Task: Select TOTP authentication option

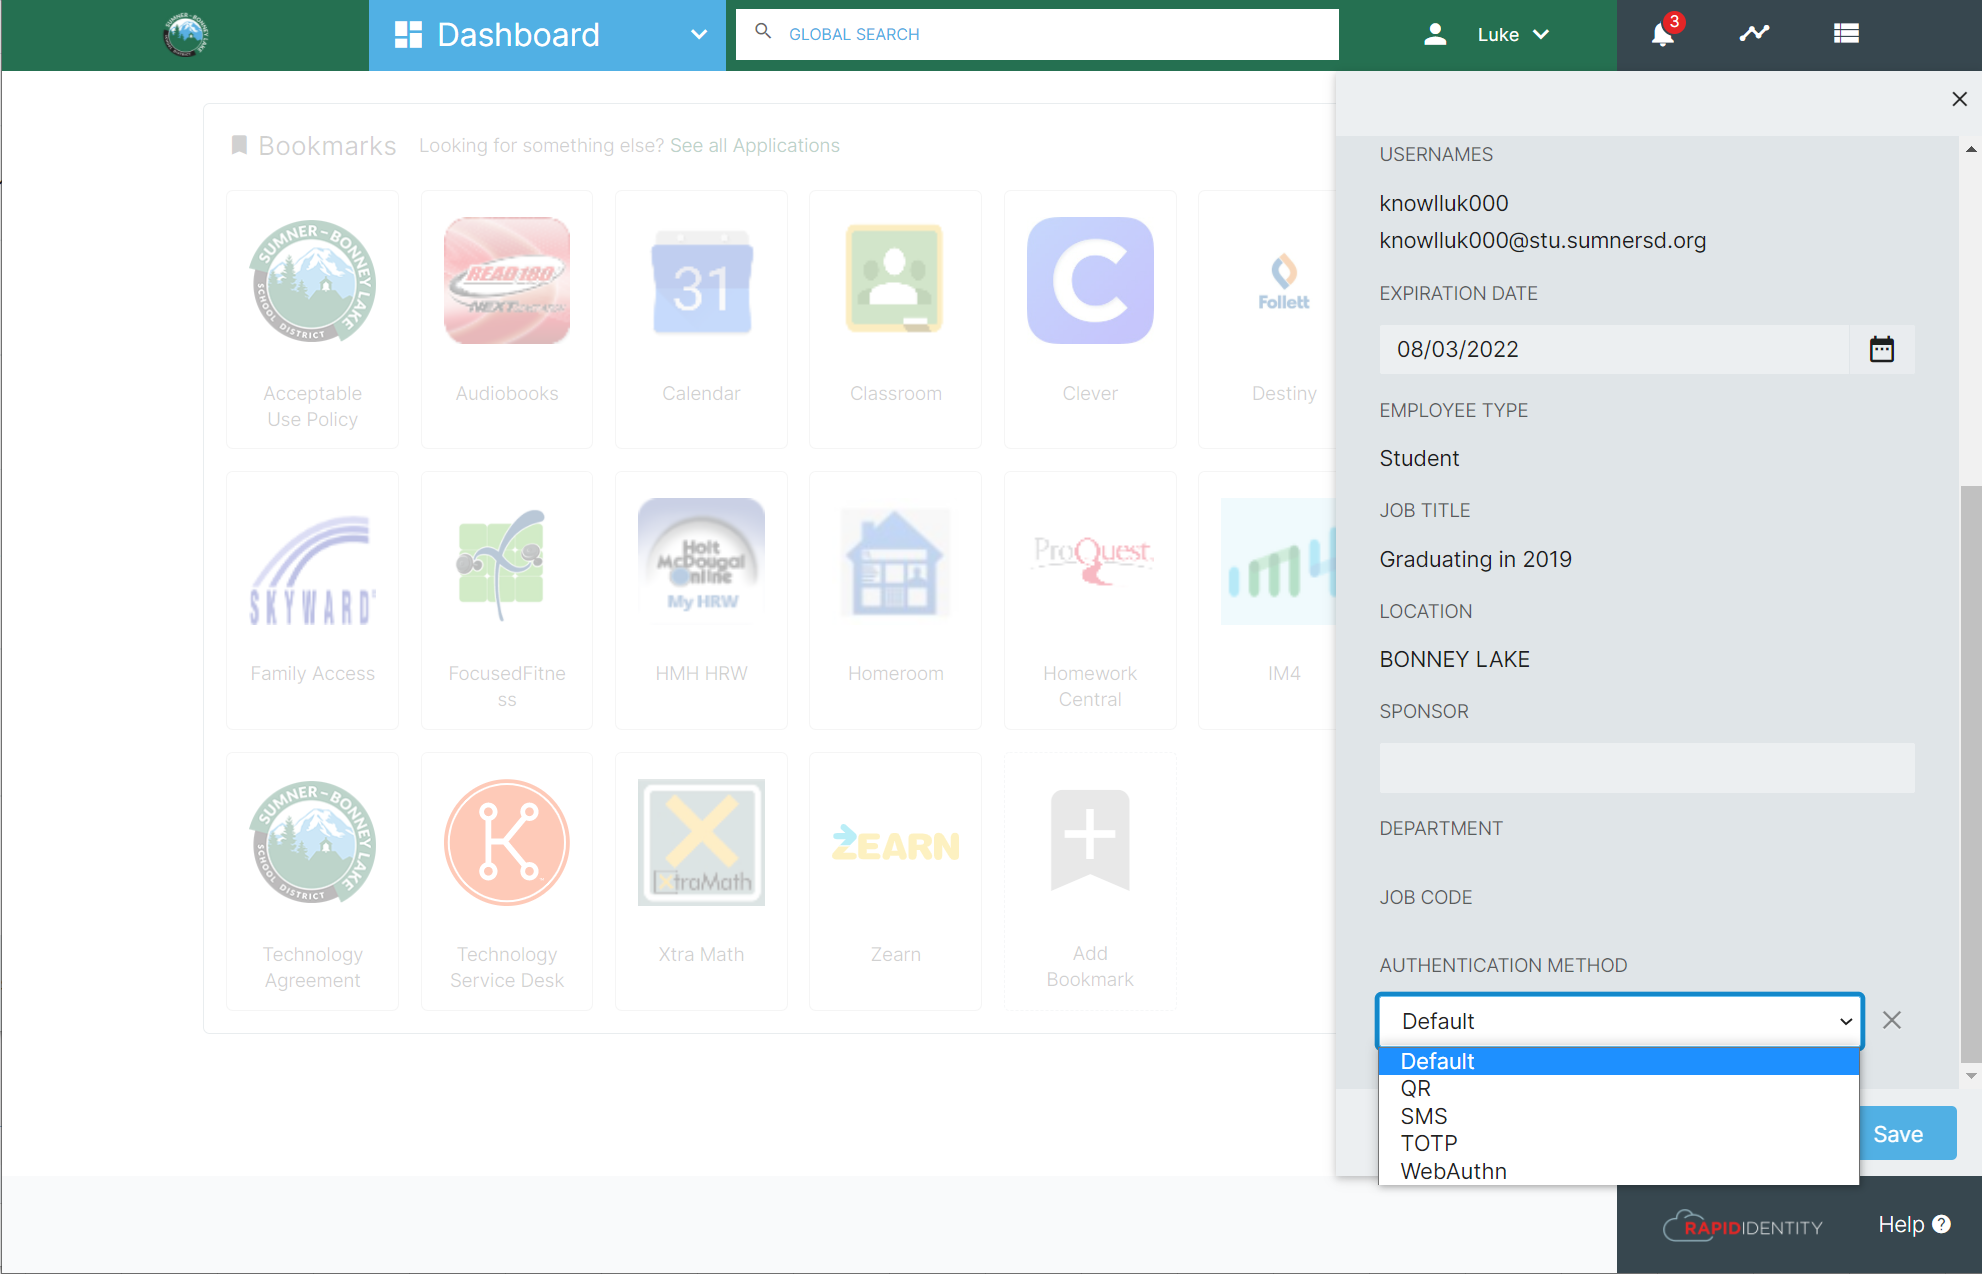Action: click(1619, 1143)
